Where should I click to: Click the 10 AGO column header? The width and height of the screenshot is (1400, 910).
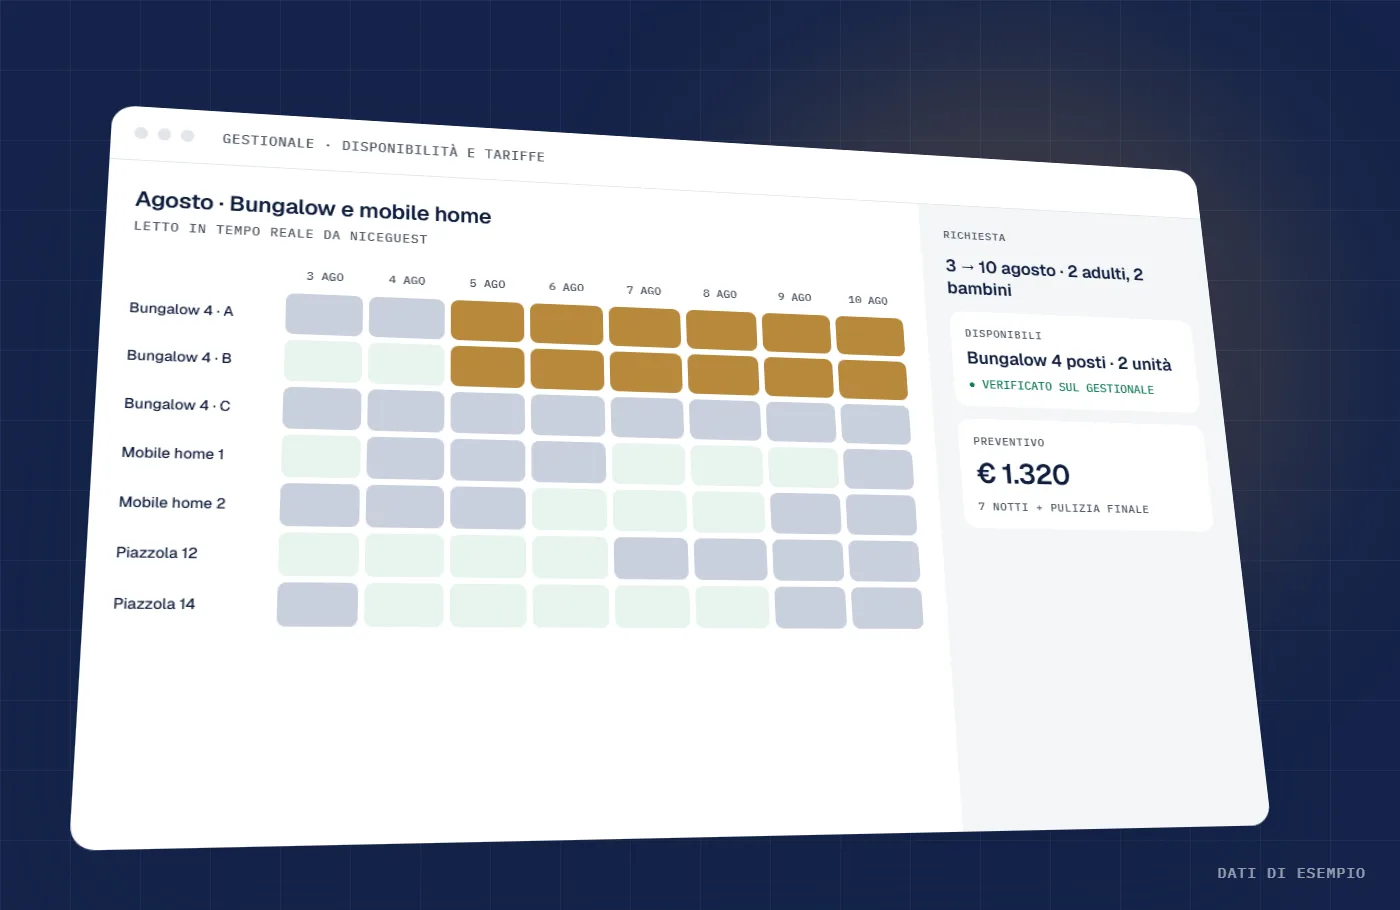coord(868,300)
